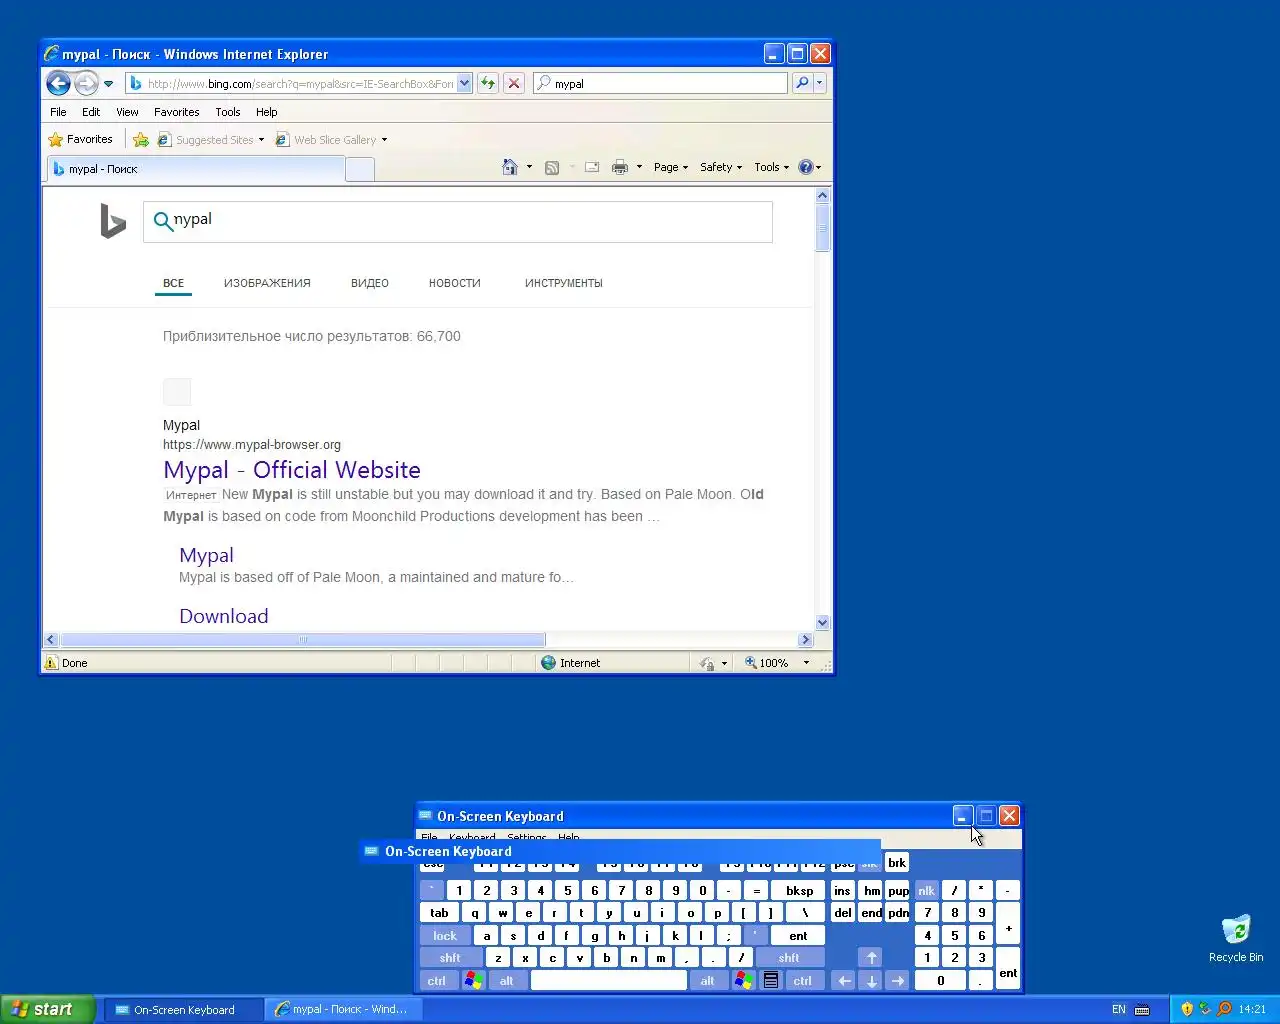The image size is (1280, 1024).
Task: Switch to the ВИДЕО tab
Action: pos(370,283)
